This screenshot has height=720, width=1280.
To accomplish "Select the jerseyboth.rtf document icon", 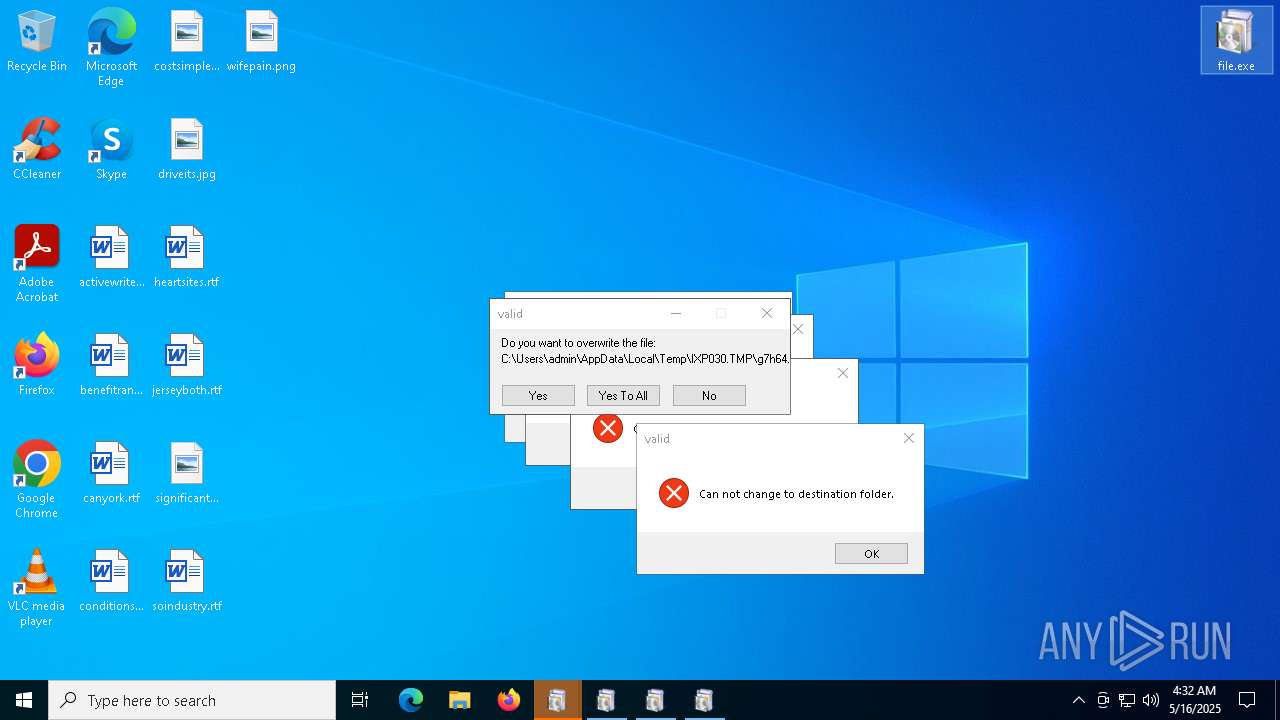I will coord(187,366).
